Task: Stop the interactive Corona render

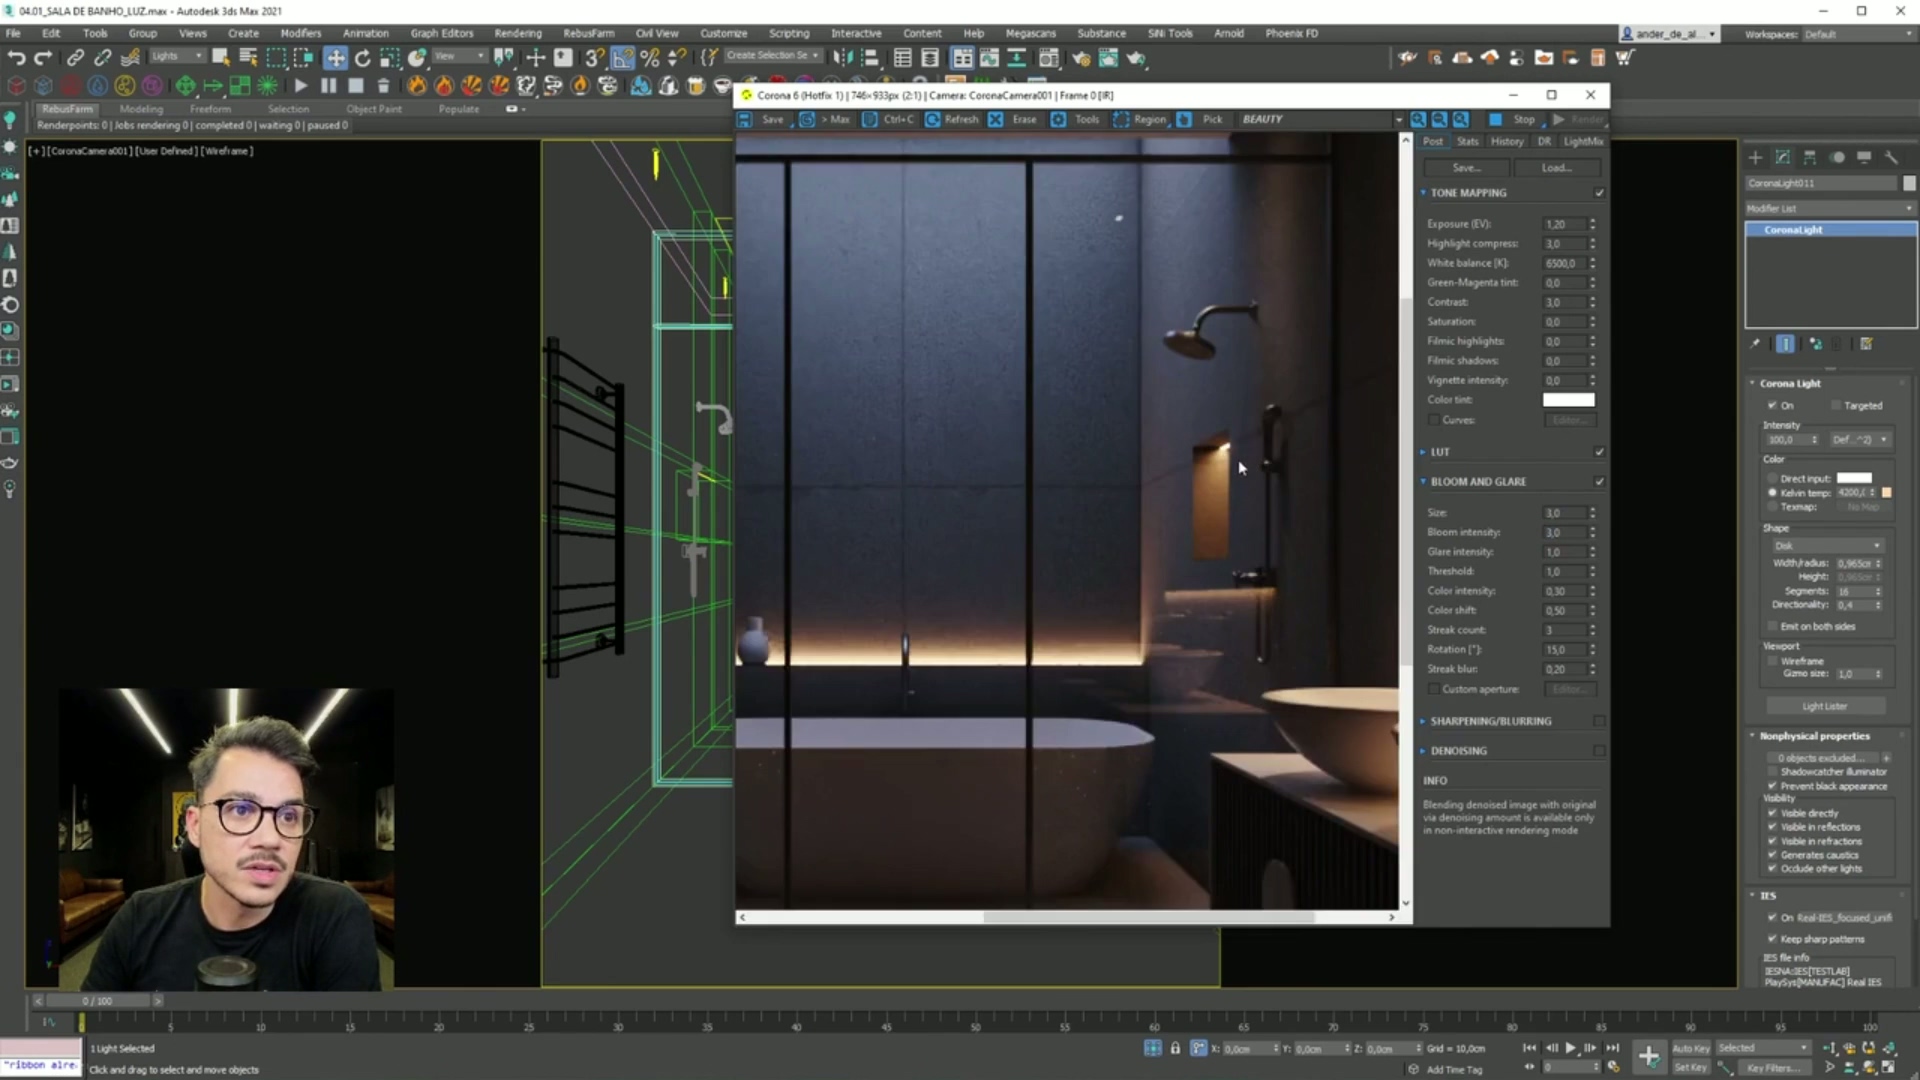Action: (1496, 119)
